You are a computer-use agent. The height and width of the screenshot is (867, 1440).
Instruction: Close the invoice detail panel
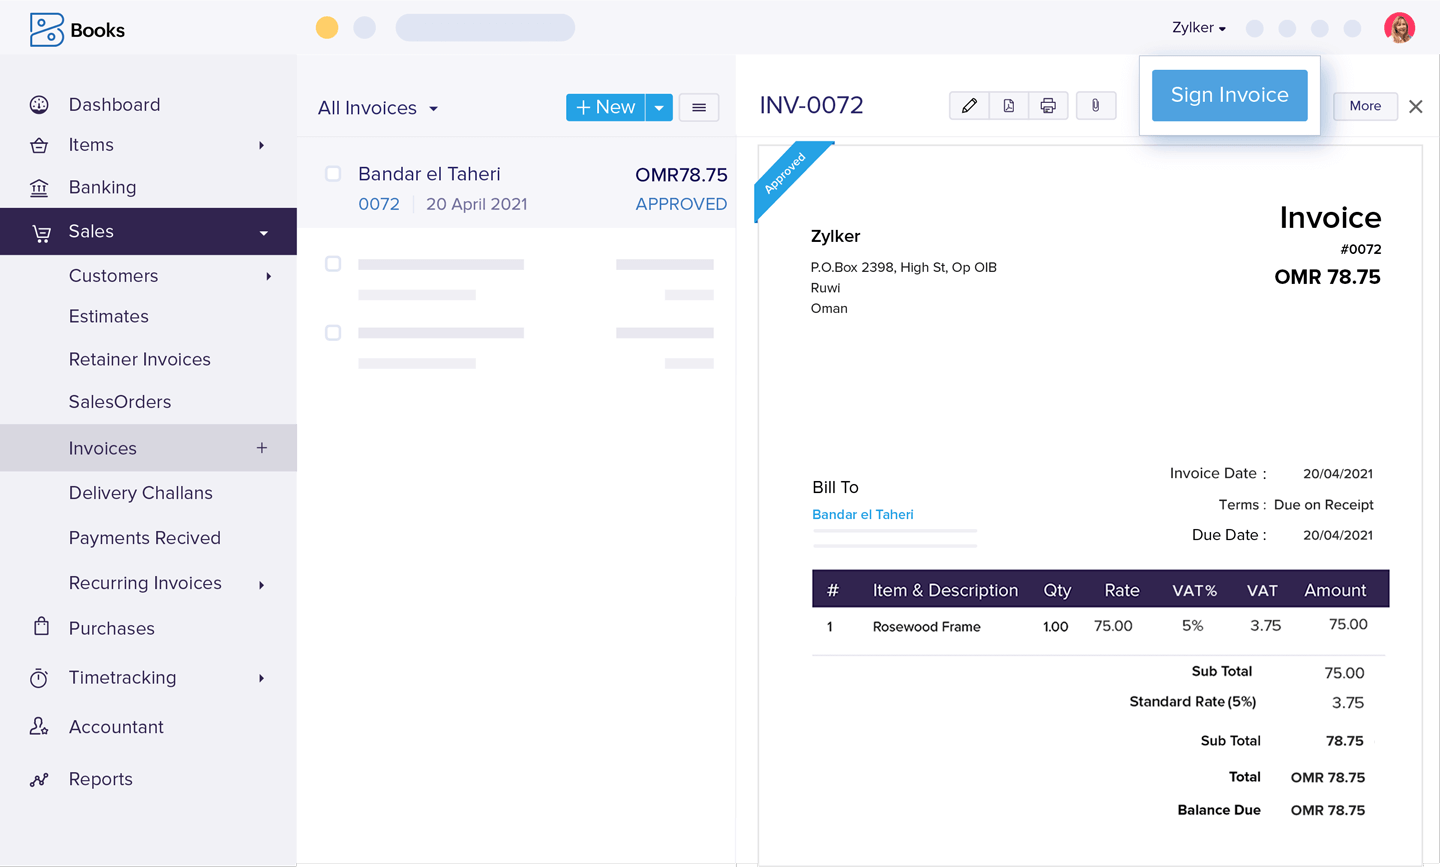click(x=1416, y=106)
